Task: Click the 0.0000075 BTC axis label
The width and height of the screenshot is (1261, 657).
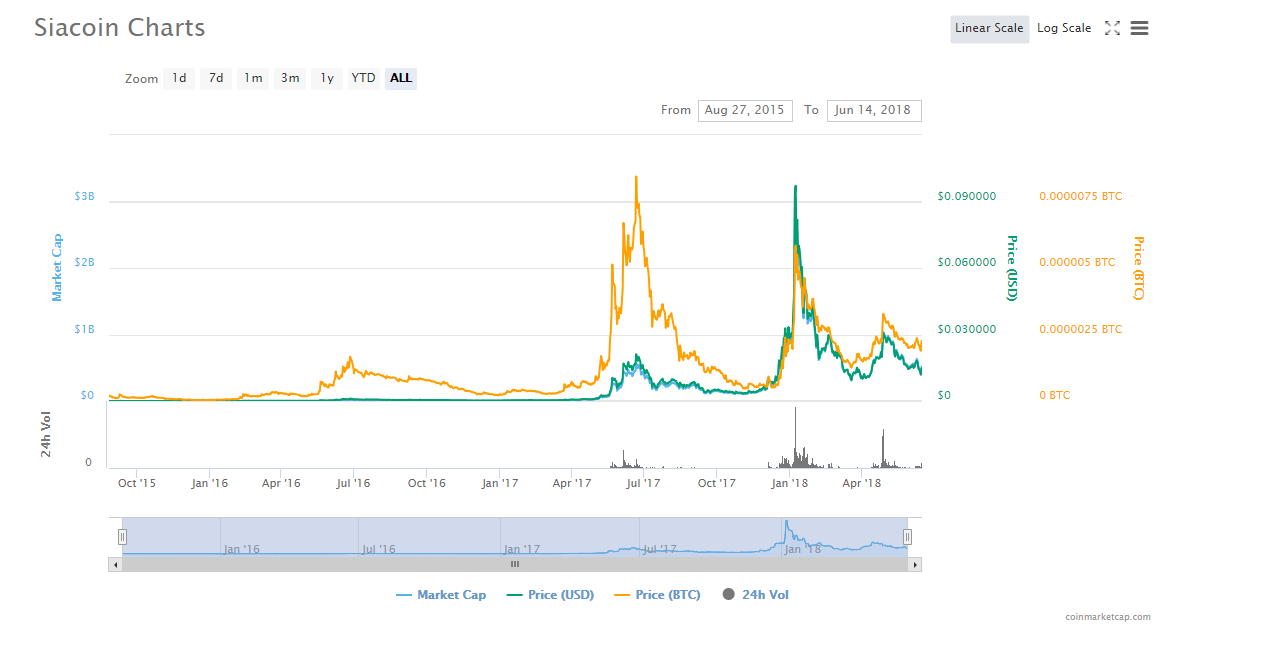Action: (x=1081, y=197)
